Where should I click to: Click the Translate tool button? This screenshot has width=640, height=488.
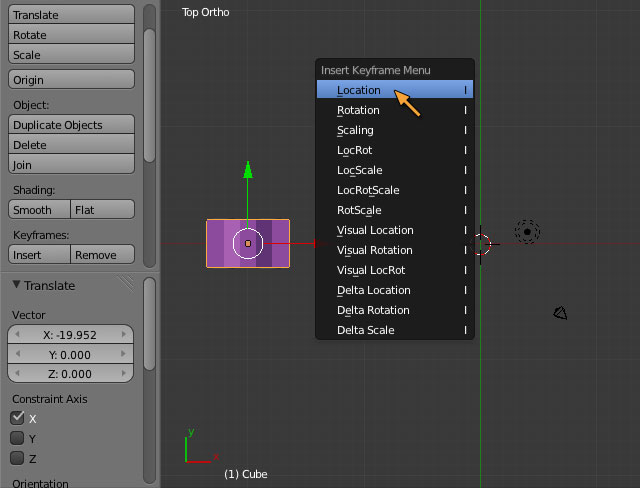coord(71,15)
